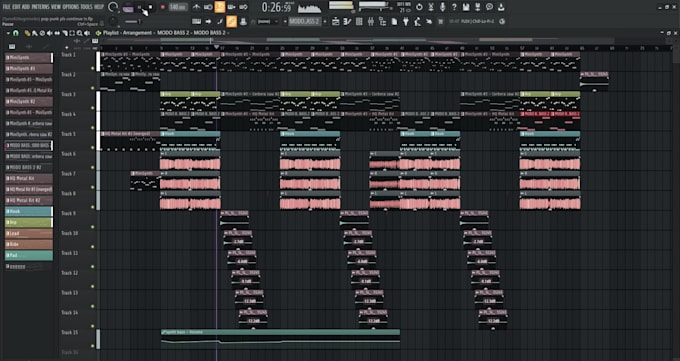
Task: Toggle playlist snap magnet icon
Action: click(16, 33)
